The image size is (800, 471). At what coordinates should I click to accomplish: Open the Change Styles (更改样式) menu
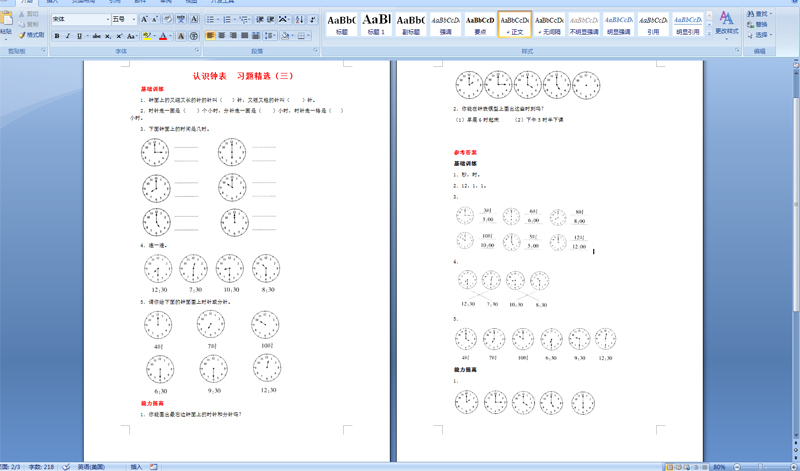727,24
